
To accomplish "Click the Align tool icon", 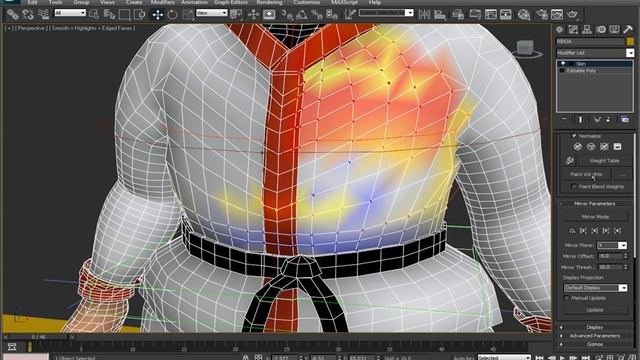I will (x=440, y=15).
